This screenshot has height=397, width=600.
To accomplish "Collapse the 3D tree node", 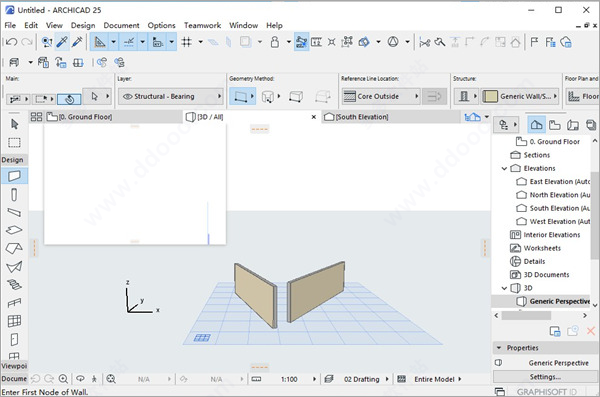I will click(x=504, y=288).
